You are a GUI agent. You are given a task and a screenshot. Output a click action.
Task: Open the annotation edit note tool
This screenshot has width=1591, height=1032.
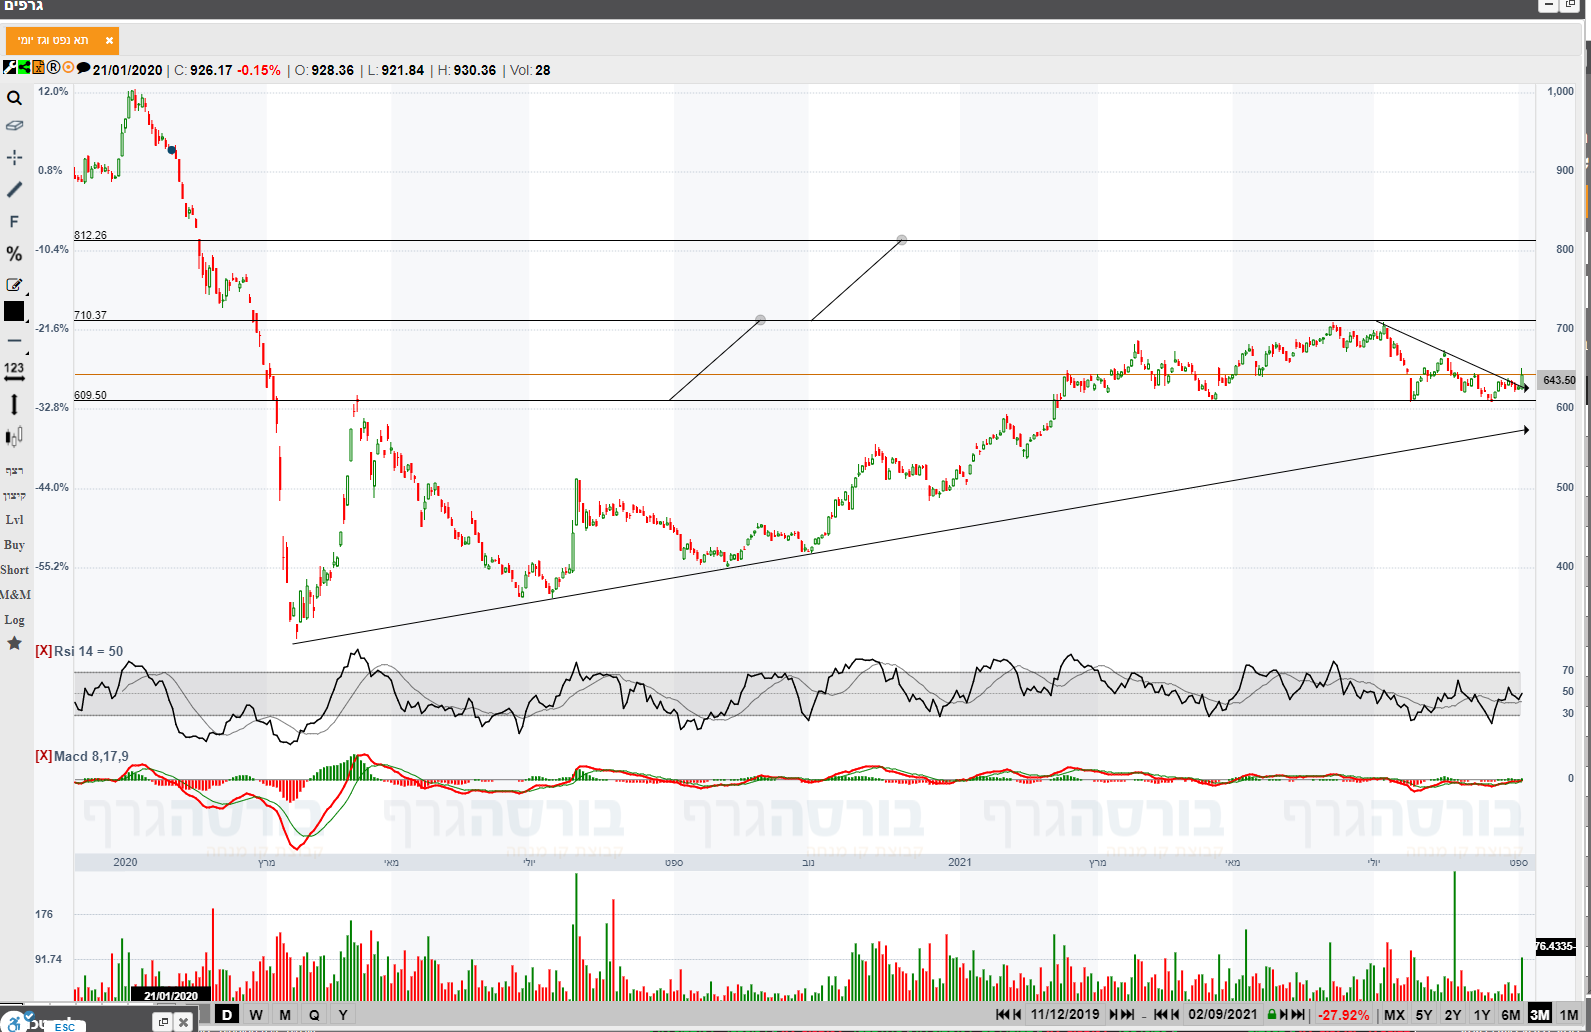coord(14,285)
